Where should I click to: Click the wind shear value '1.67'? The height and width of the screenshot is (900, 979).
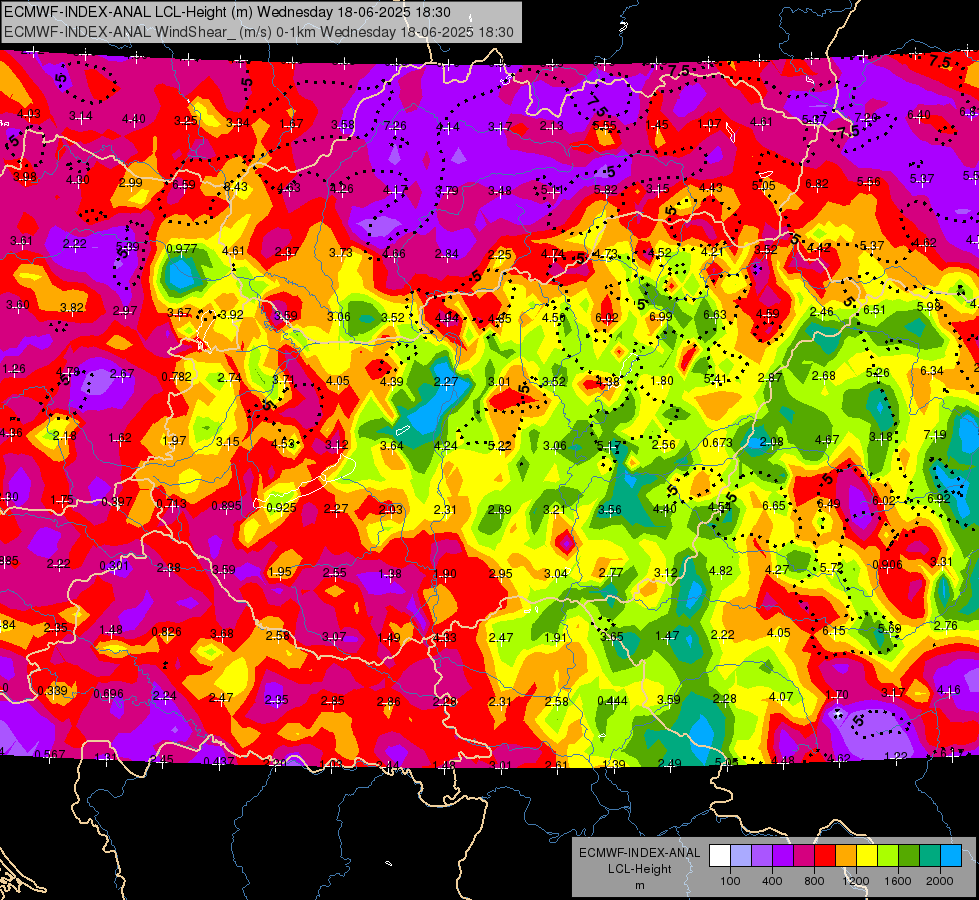coord(292,124)
